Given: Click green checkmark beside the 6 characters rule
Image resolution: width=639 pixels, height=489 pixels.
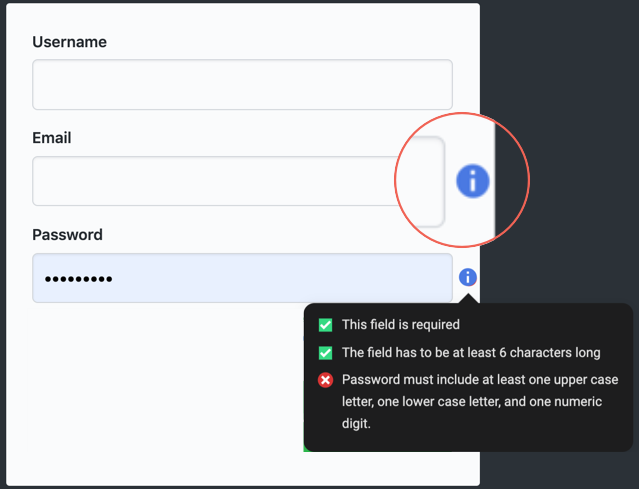Looking at the screenshot, I should pyautogui.click(x=325, y=353).
